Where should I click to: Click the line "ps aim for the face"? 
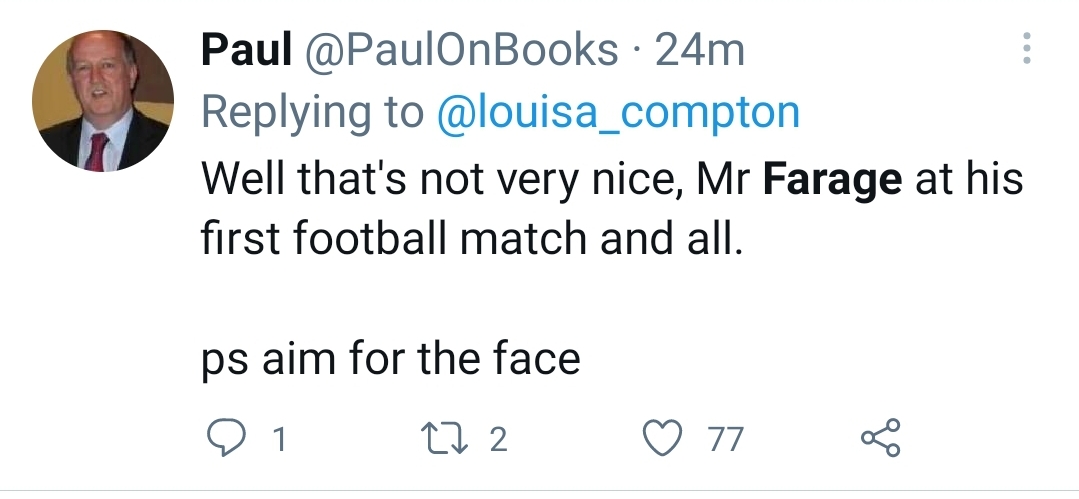click(391, 359)
